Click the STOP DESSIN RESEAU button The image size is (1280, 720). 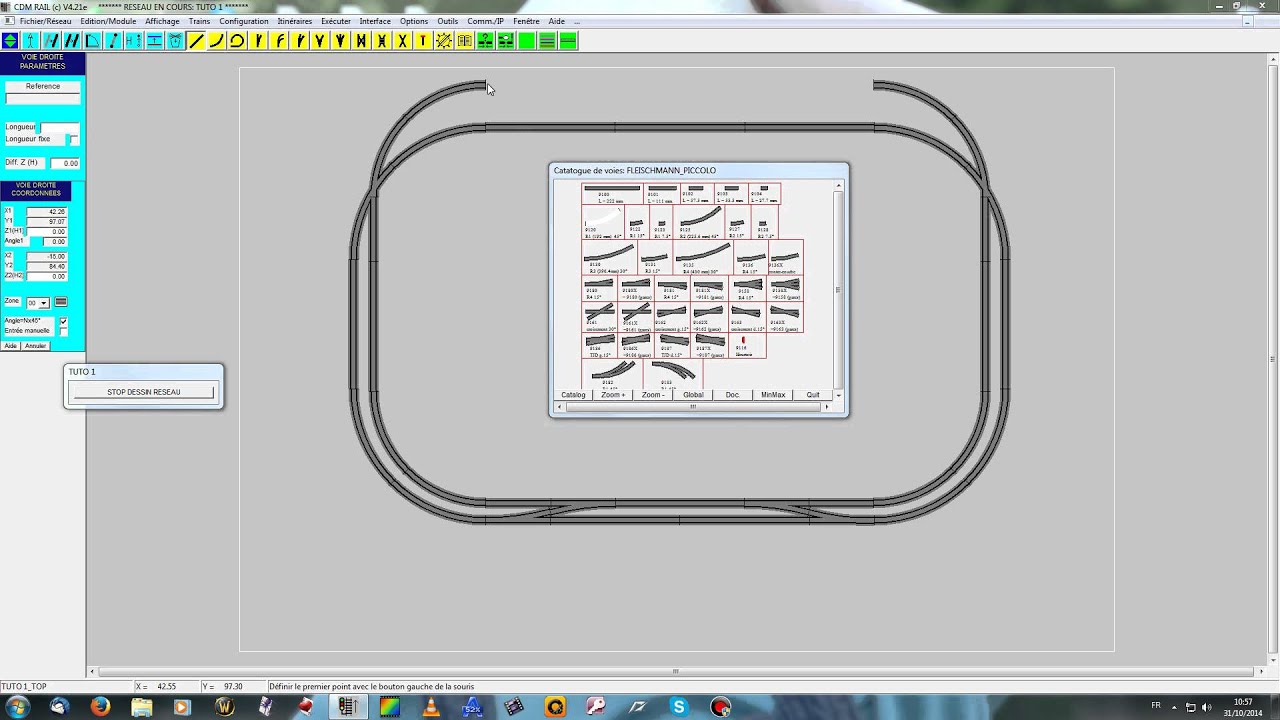click(144, 392)
